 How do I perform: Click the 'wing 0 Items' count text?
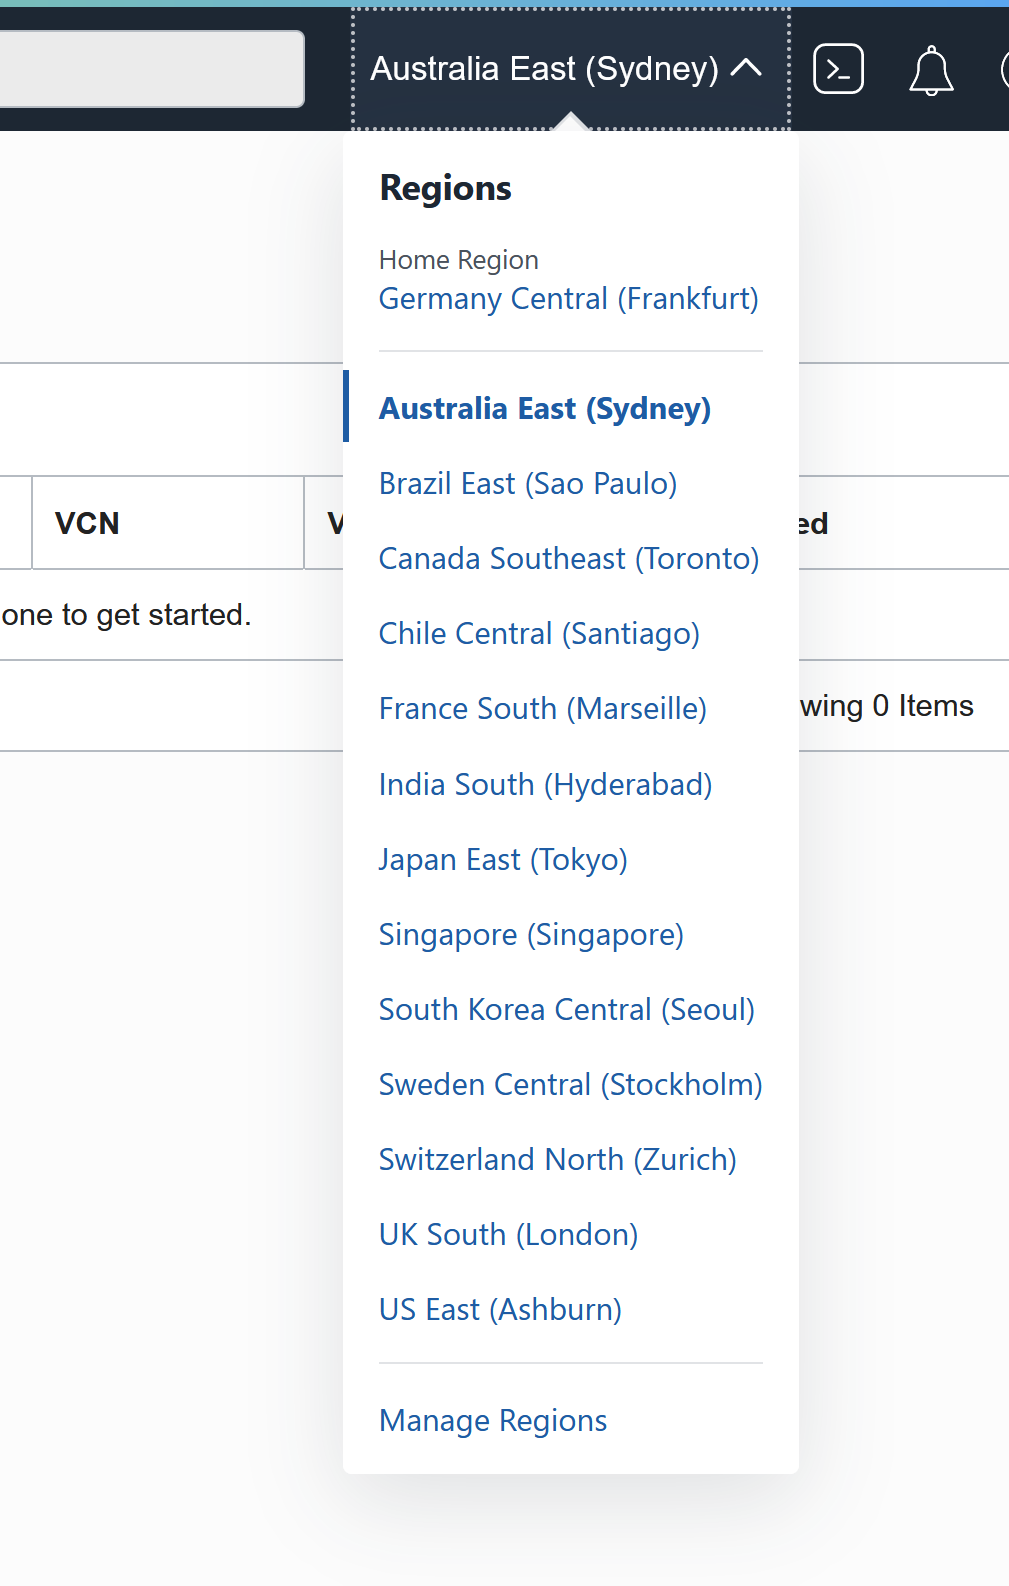pyautogui.click(x=886, y=706)
